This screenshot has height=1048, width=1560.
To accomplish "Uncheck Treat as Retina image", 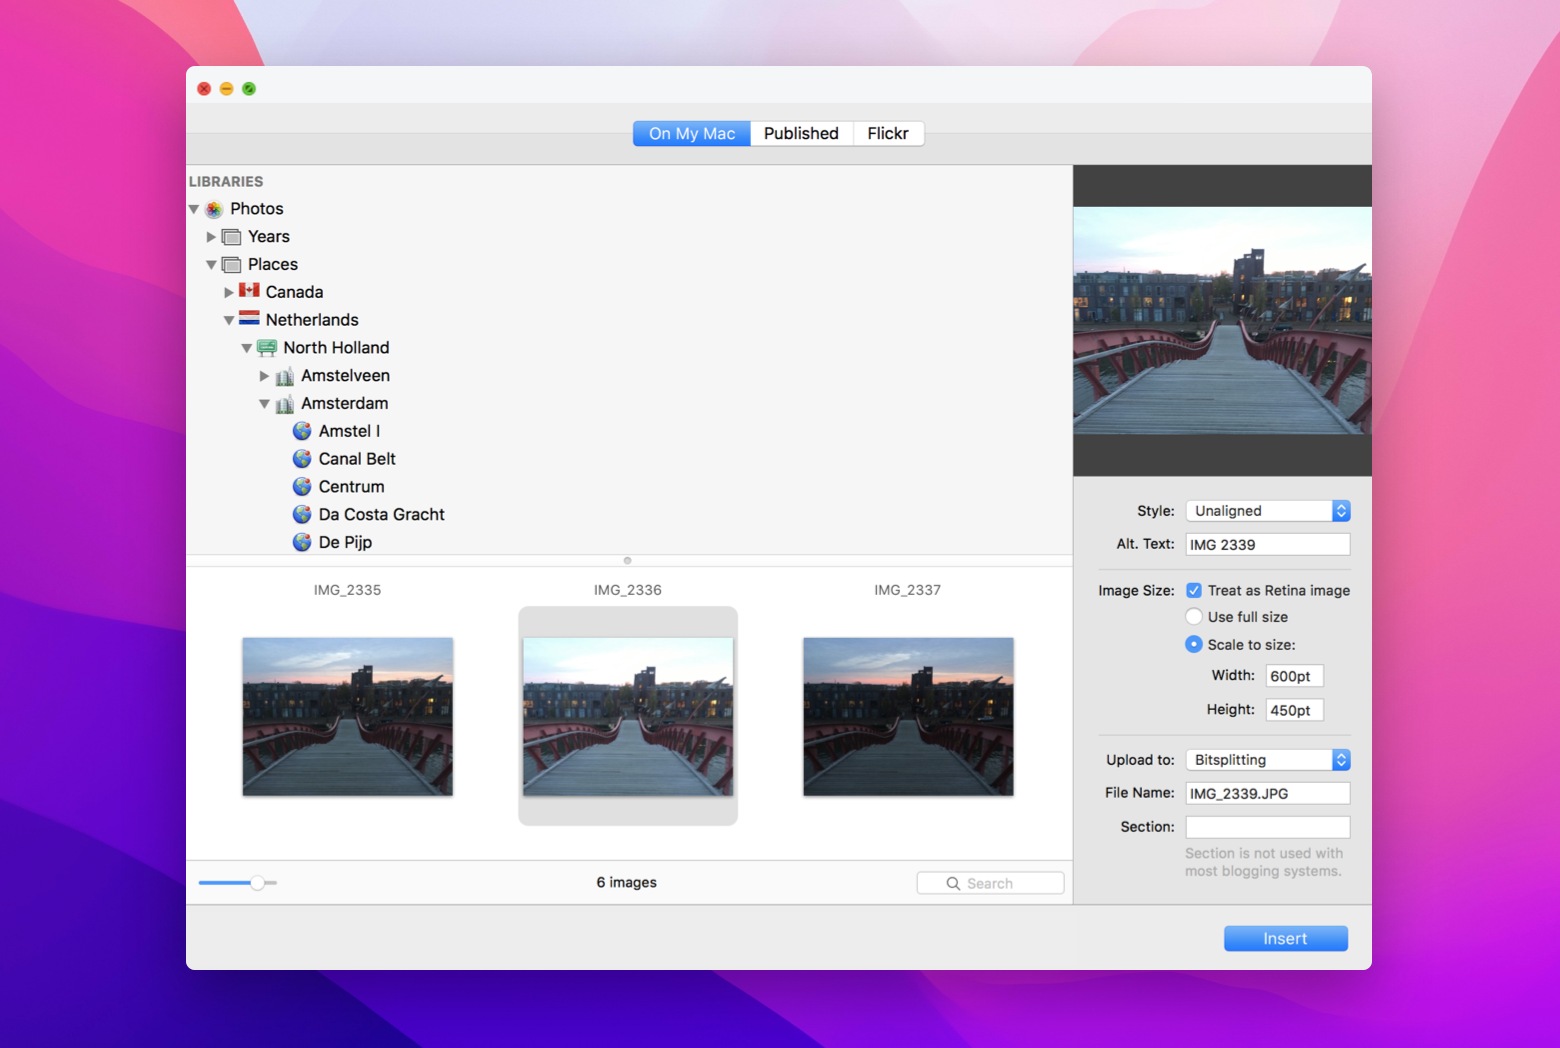I will click(x=1193, y=590).
